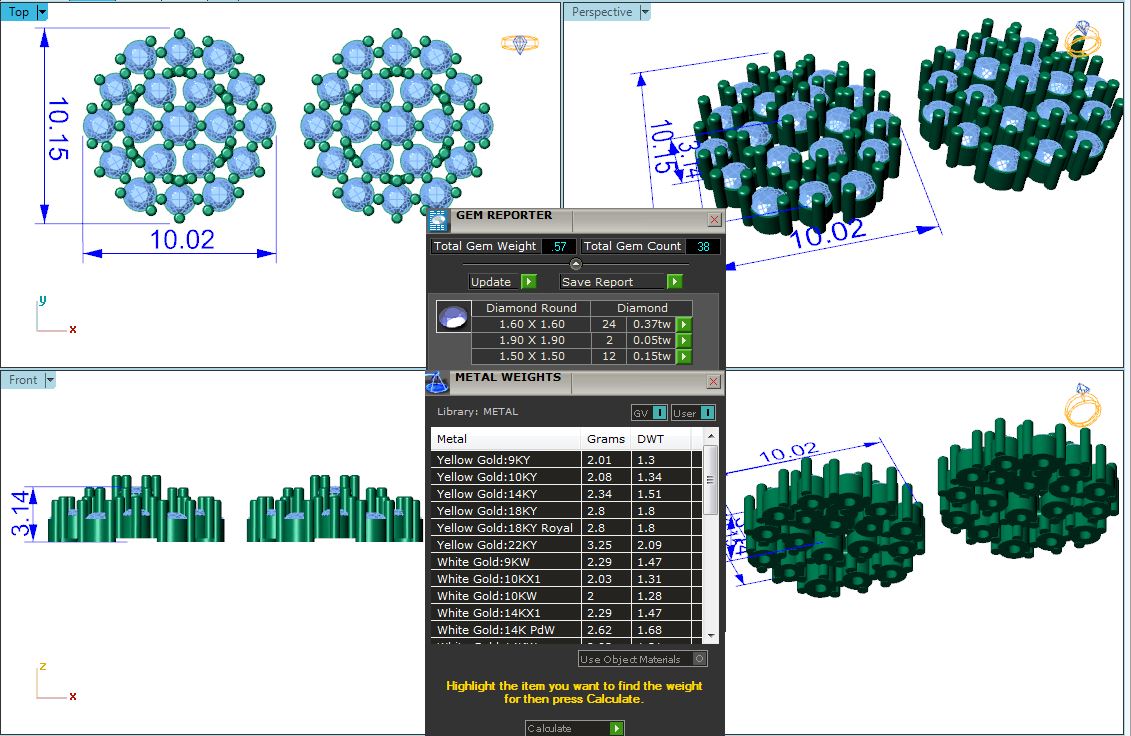Click the green arrow beside the 1.50 X 1.50 row
Screen dimensions: 1131x736
click(x=684, y=356)
